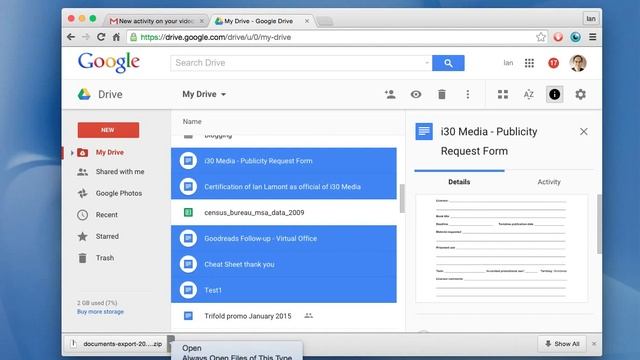The image size is (640, 360).
Task: Close the details pane with the X
Action: click(584, 131)
